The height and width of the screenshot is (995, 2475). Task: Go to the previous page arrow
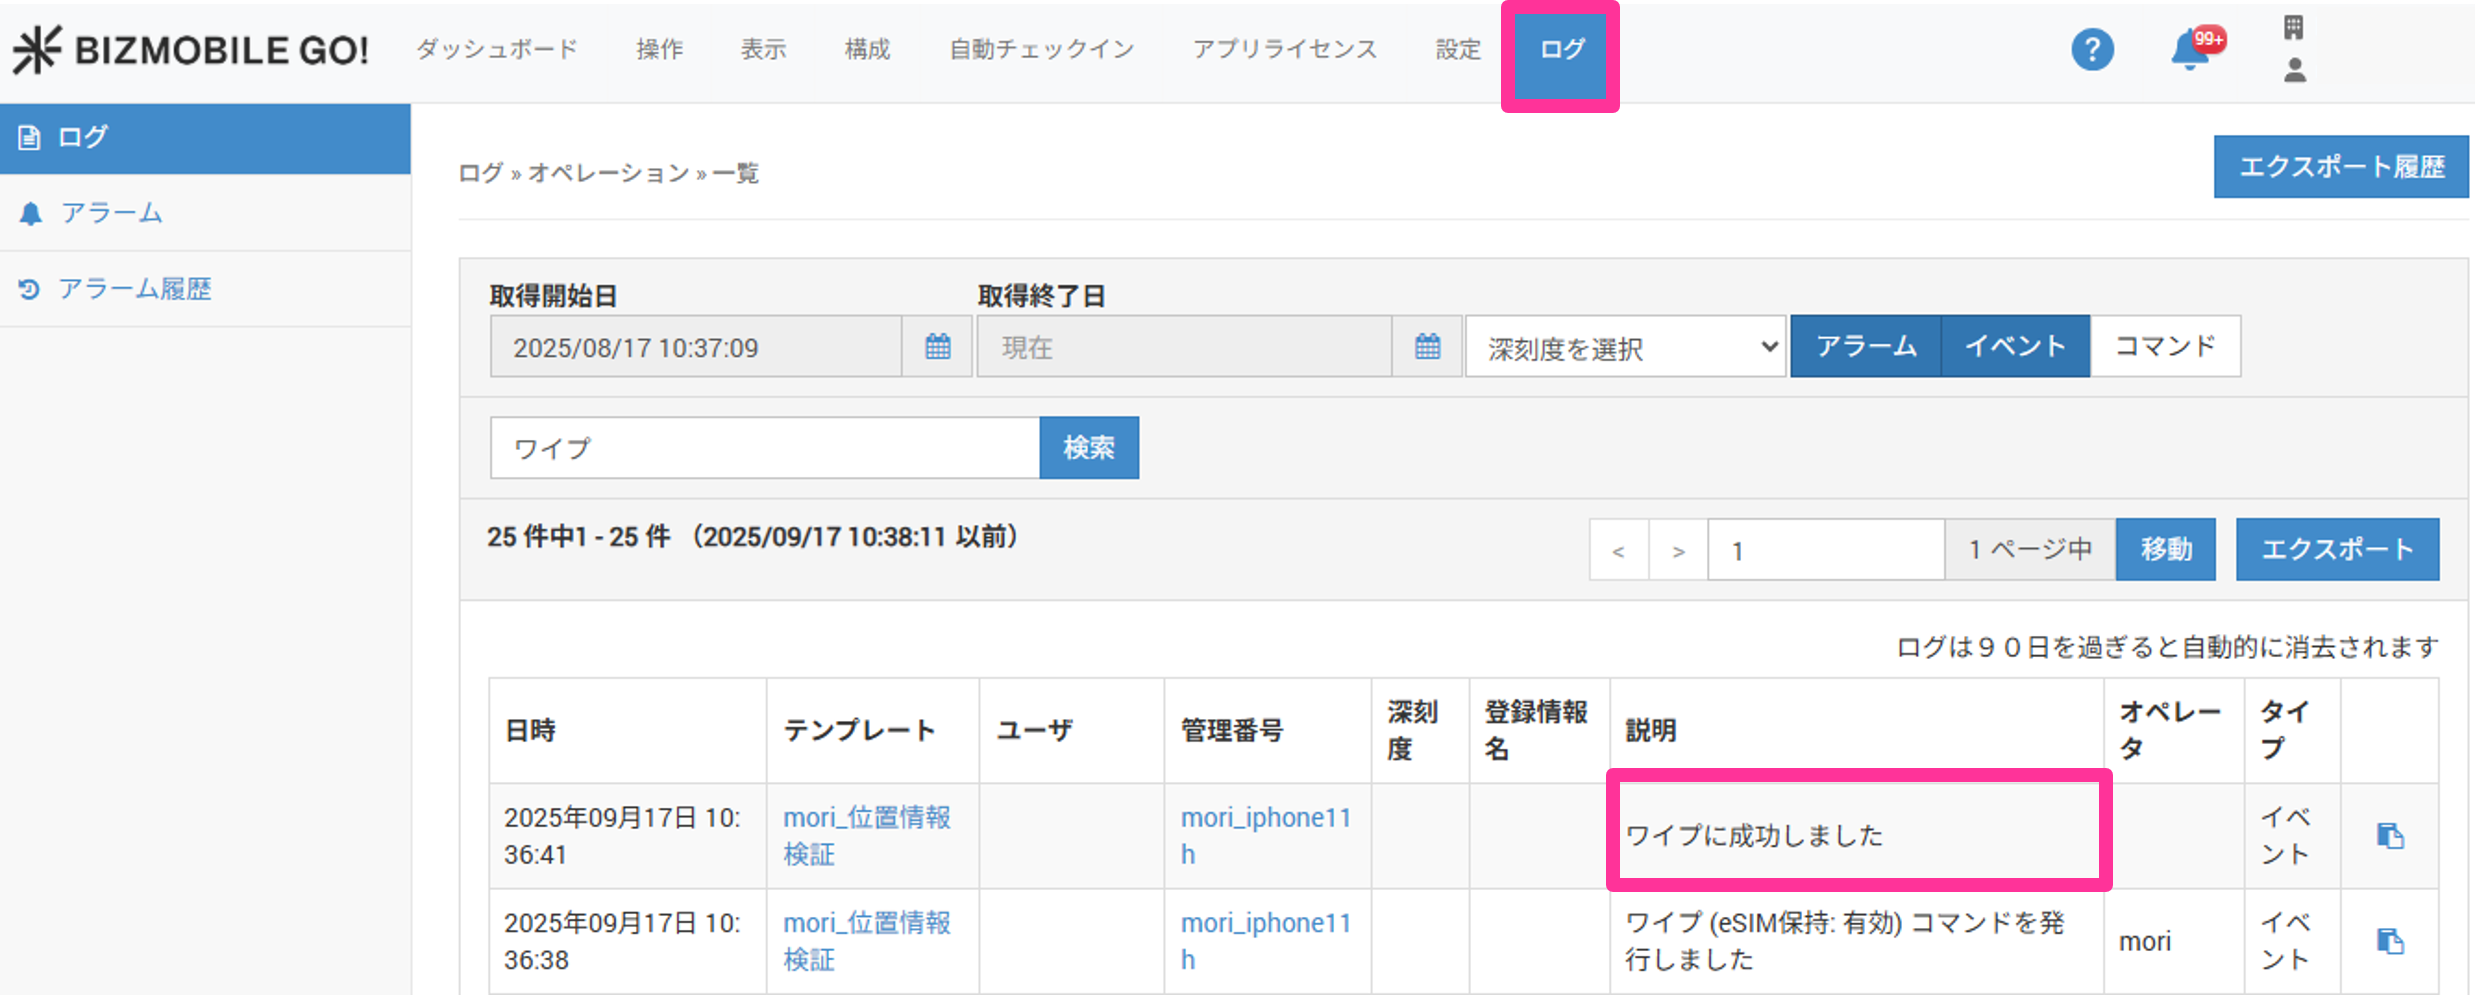[1618, 550]
